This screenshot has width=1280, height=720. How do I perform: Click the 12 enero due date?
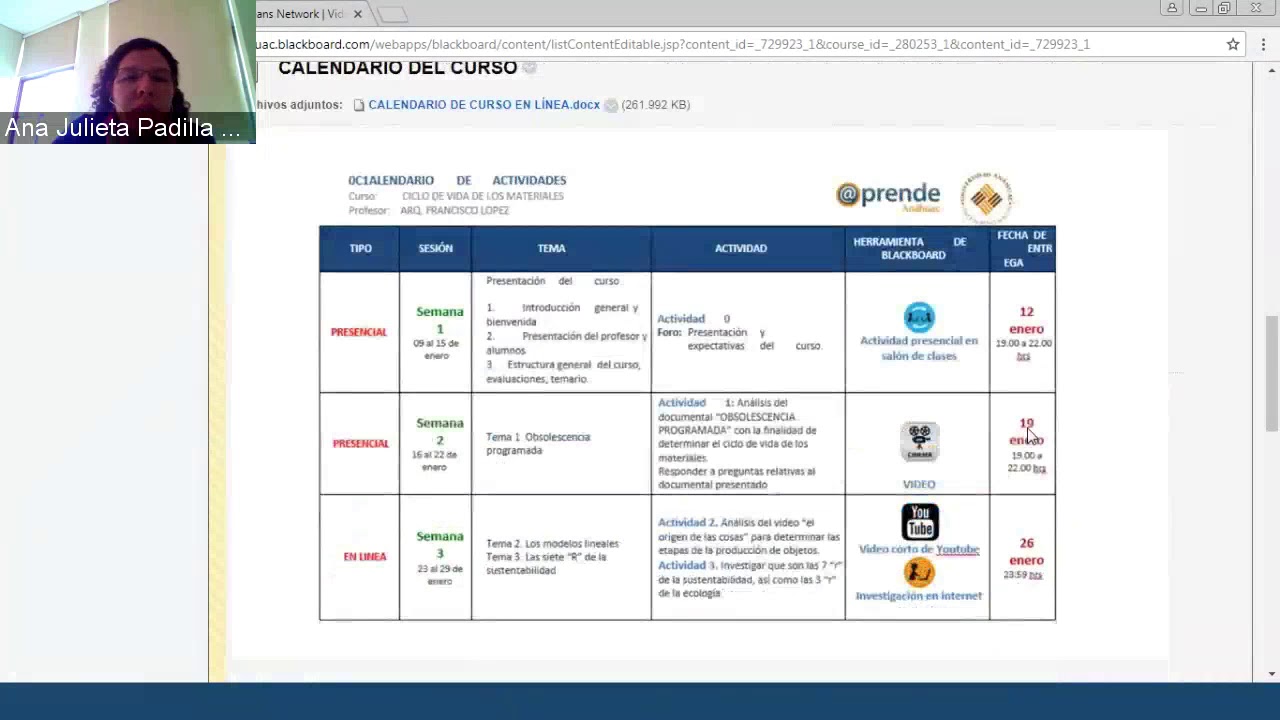point(1026,320)
